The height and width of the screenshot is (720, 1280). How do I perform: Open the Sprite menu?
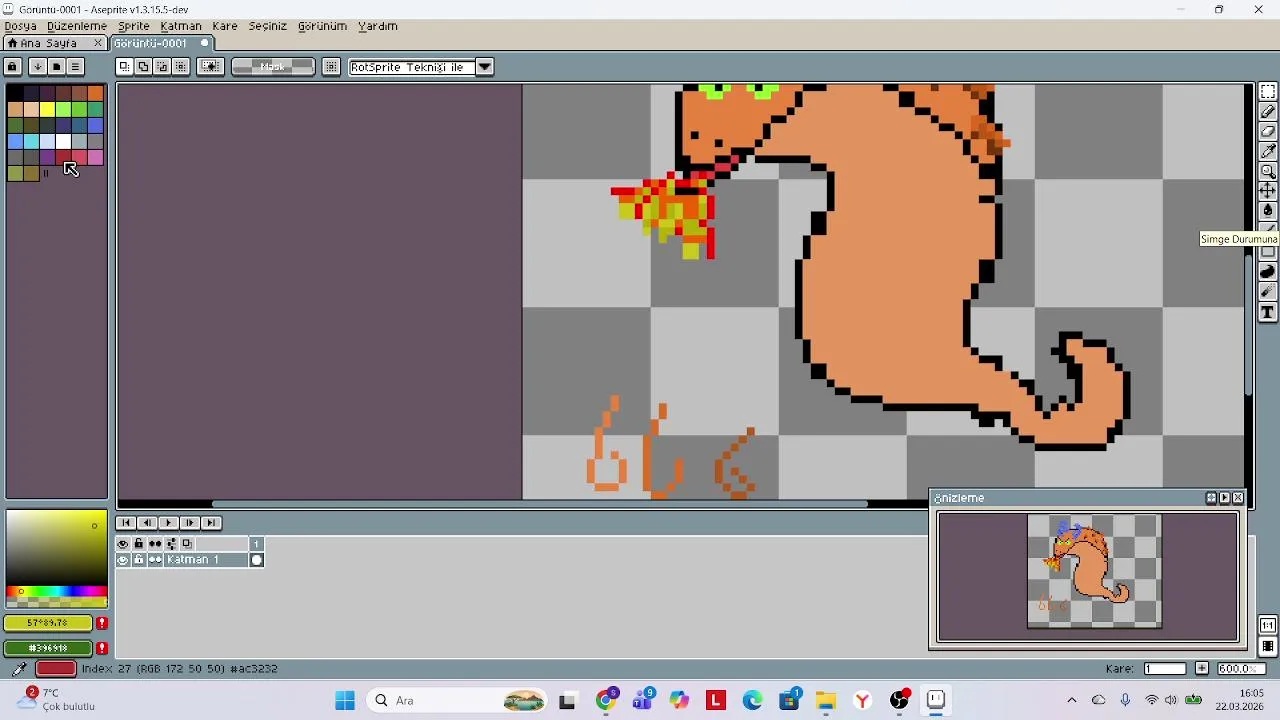tap(134, 26)
